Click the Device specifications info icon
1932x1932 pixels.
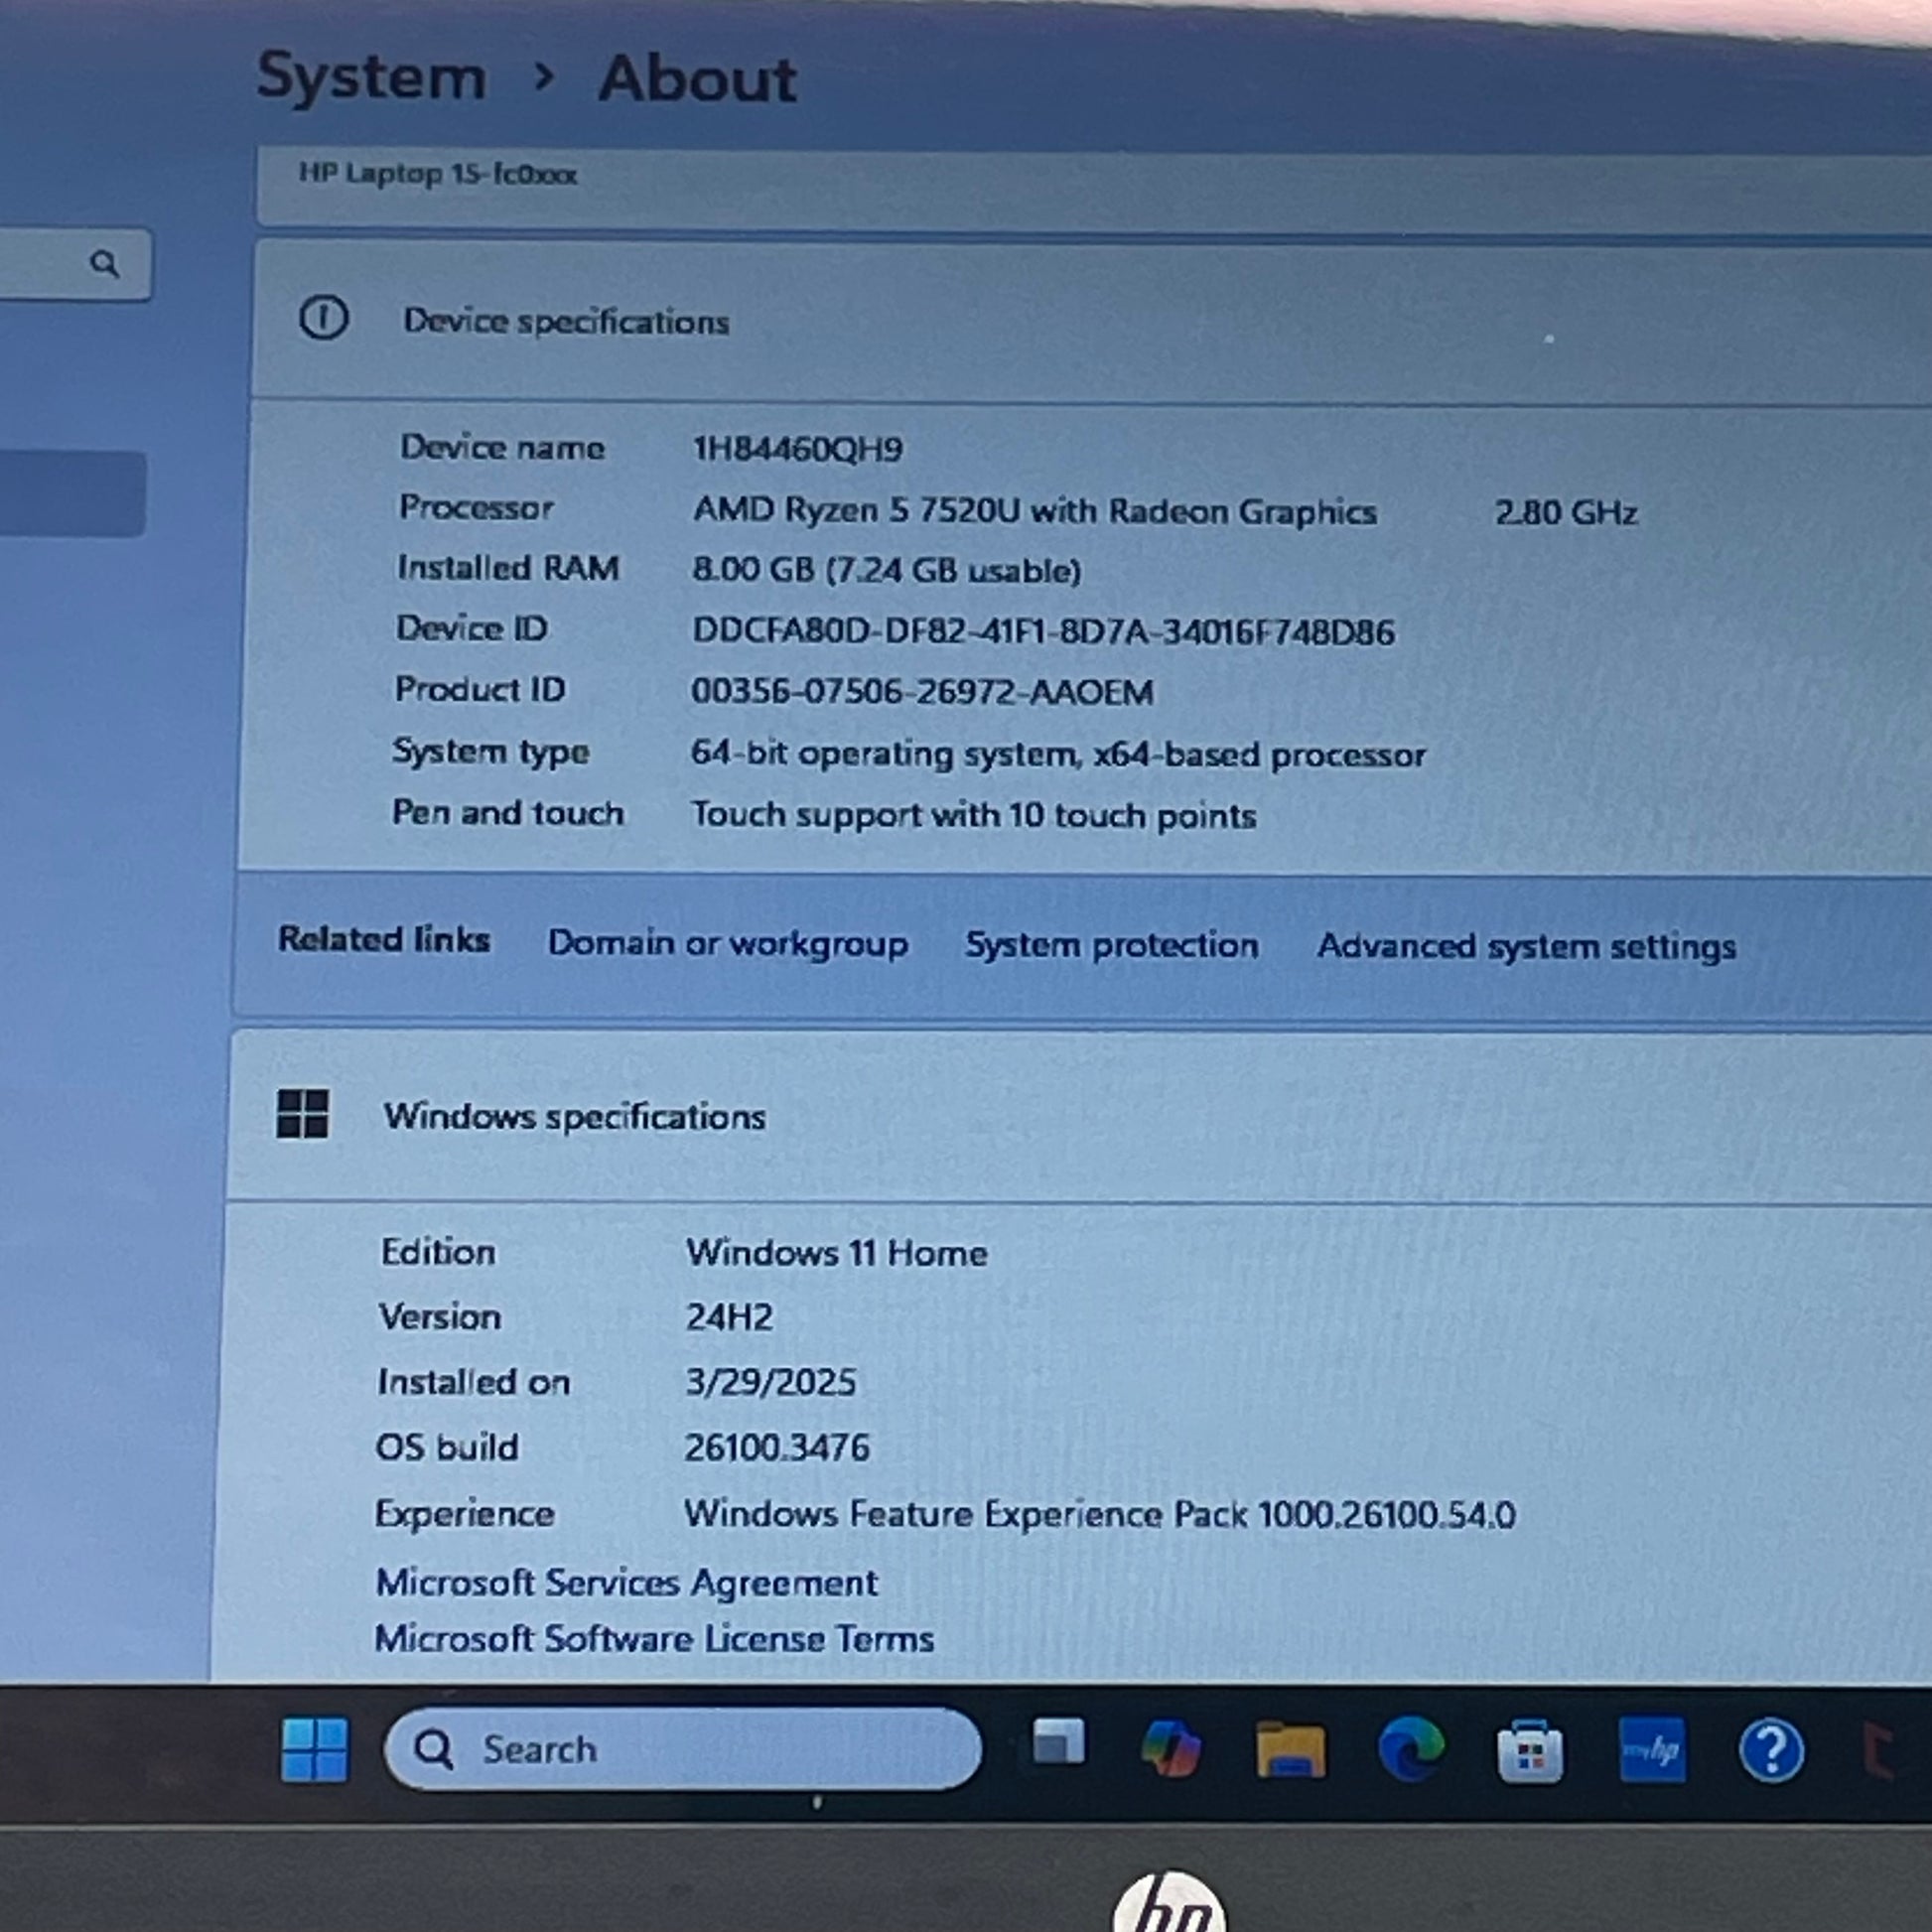323,318
